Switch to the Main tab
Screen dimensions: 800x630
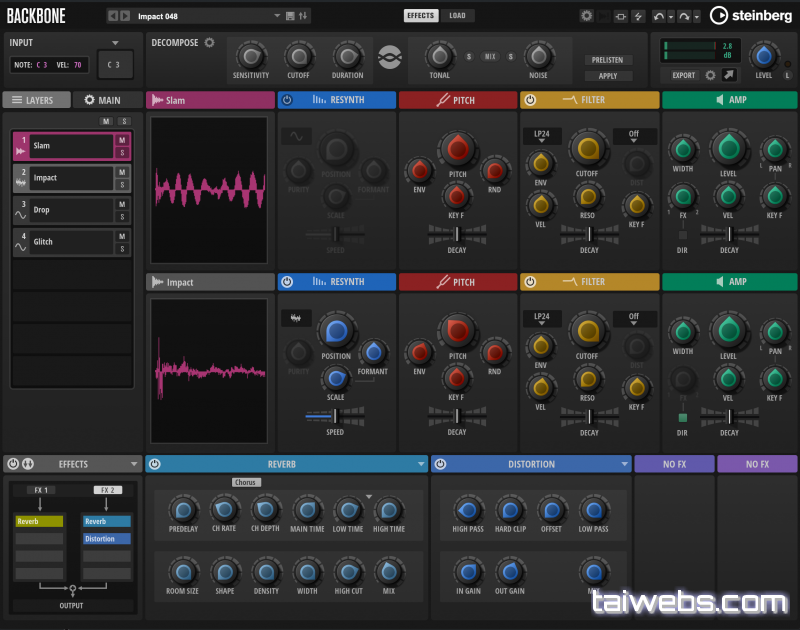click(108, 100)
